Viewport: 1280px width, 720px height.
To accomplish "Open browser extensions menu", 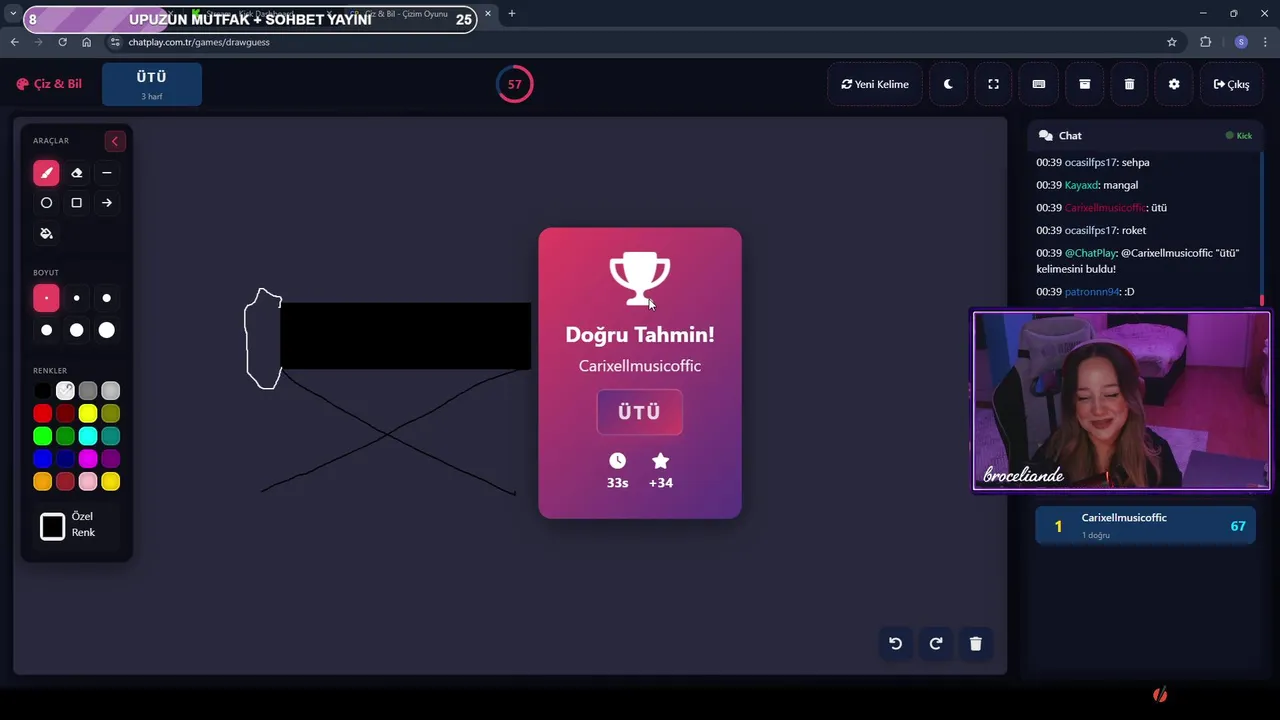I will [x=1205, y=42].
